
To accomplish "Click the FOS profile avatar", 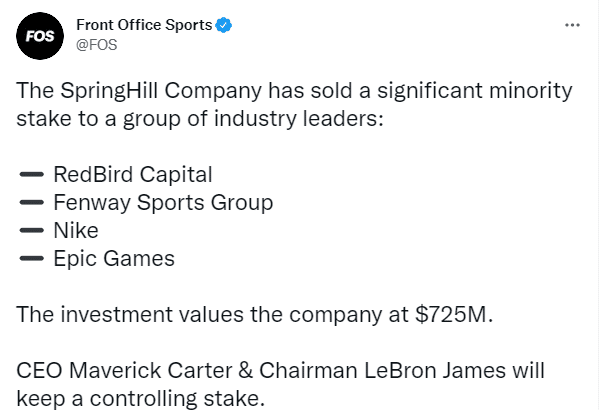I will click(39, 34).
